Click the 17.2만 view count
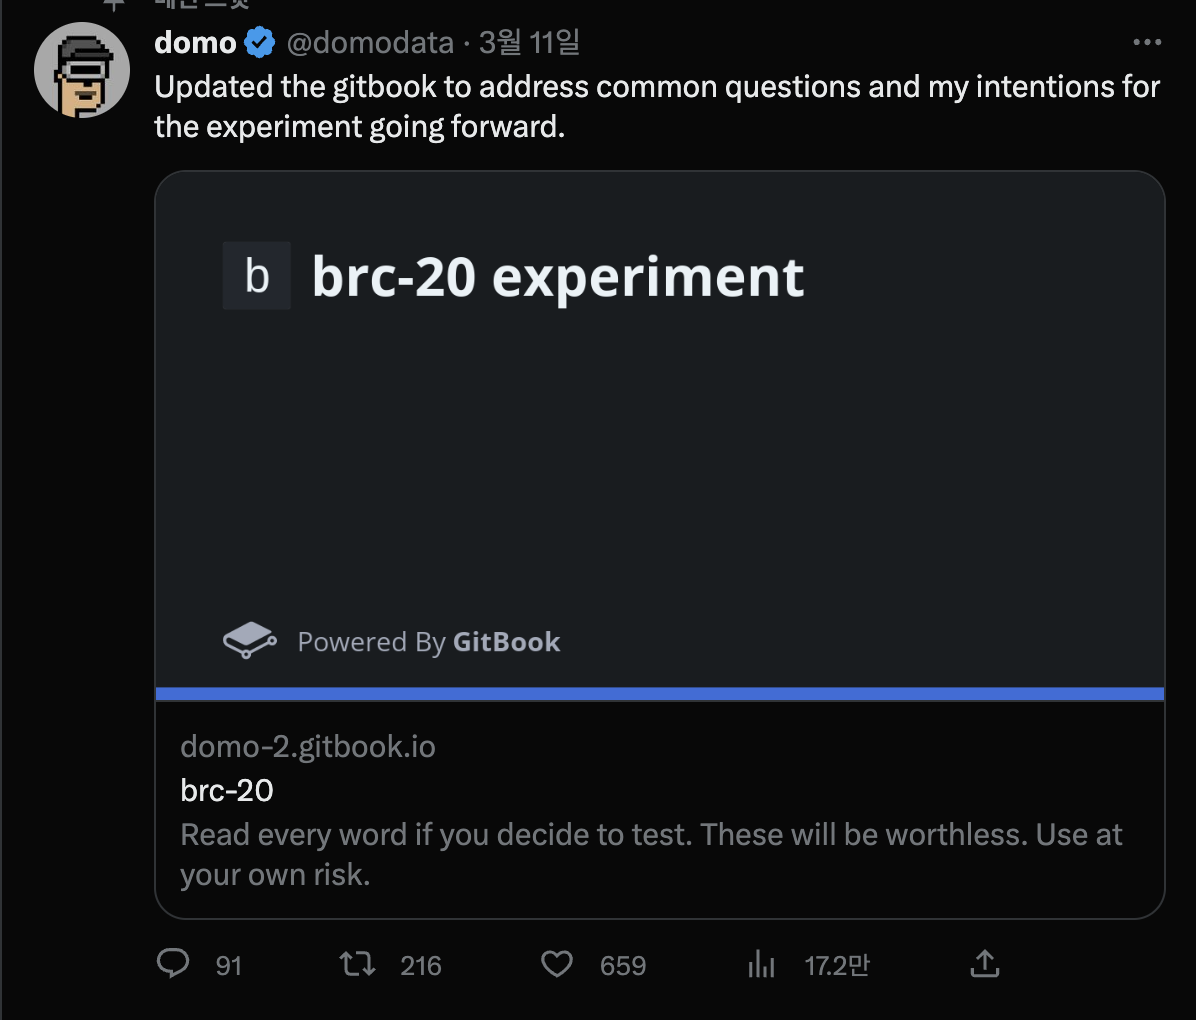The height and width of the screenshot is (1020, 1196). [x=837, y=965]
